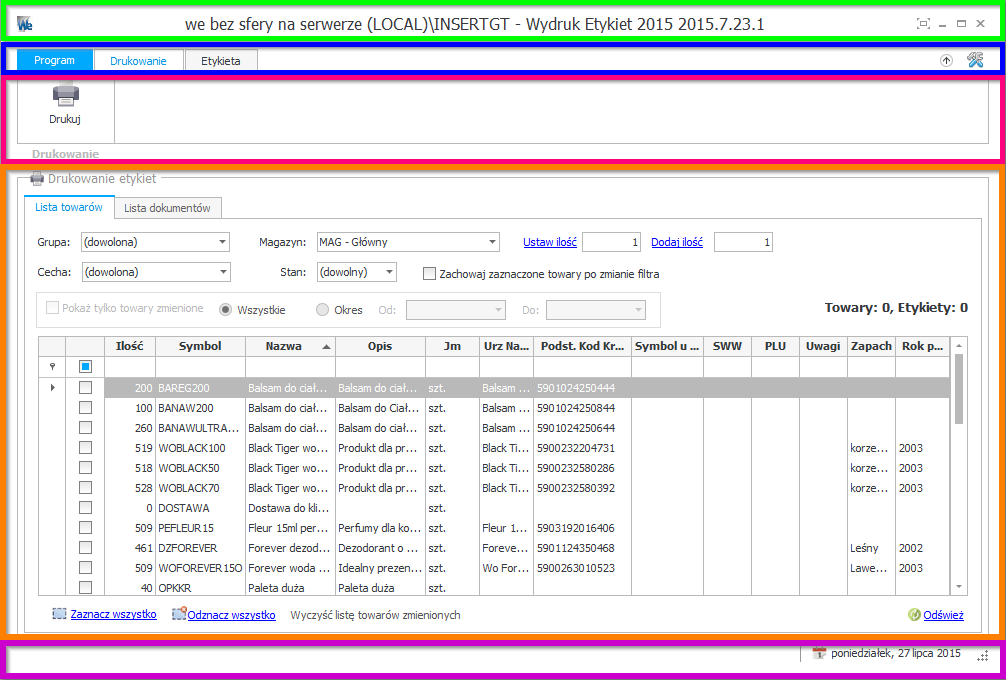
Task: Click the Odznacz wszystko link
Action: click(232, 615)
